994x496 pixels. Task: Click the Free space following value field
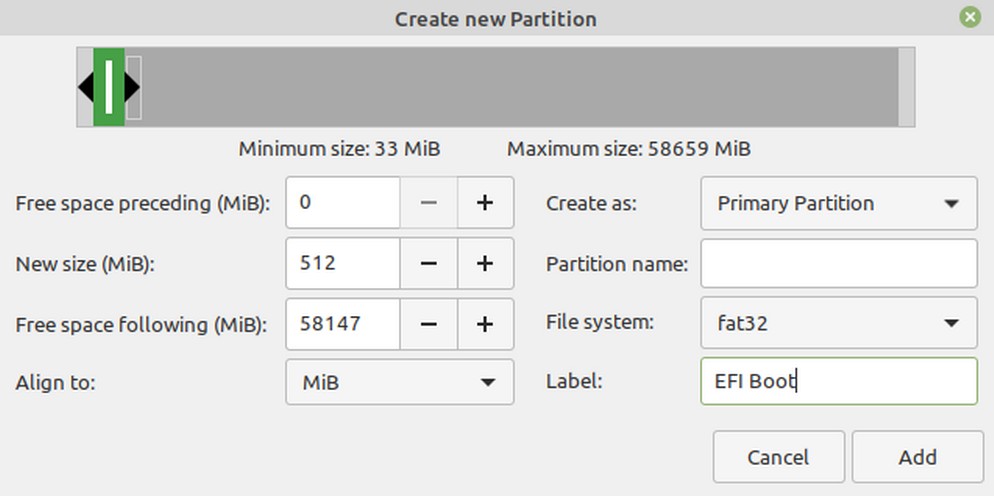[x=343, y=324]
